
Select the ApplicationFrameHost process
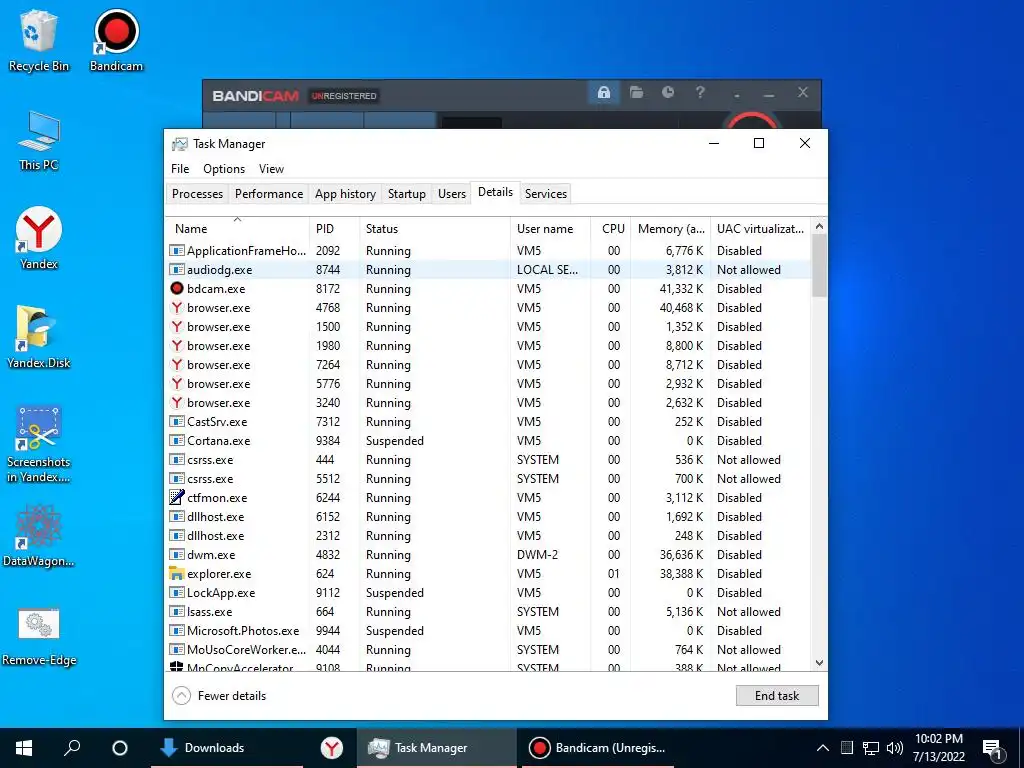488,250
